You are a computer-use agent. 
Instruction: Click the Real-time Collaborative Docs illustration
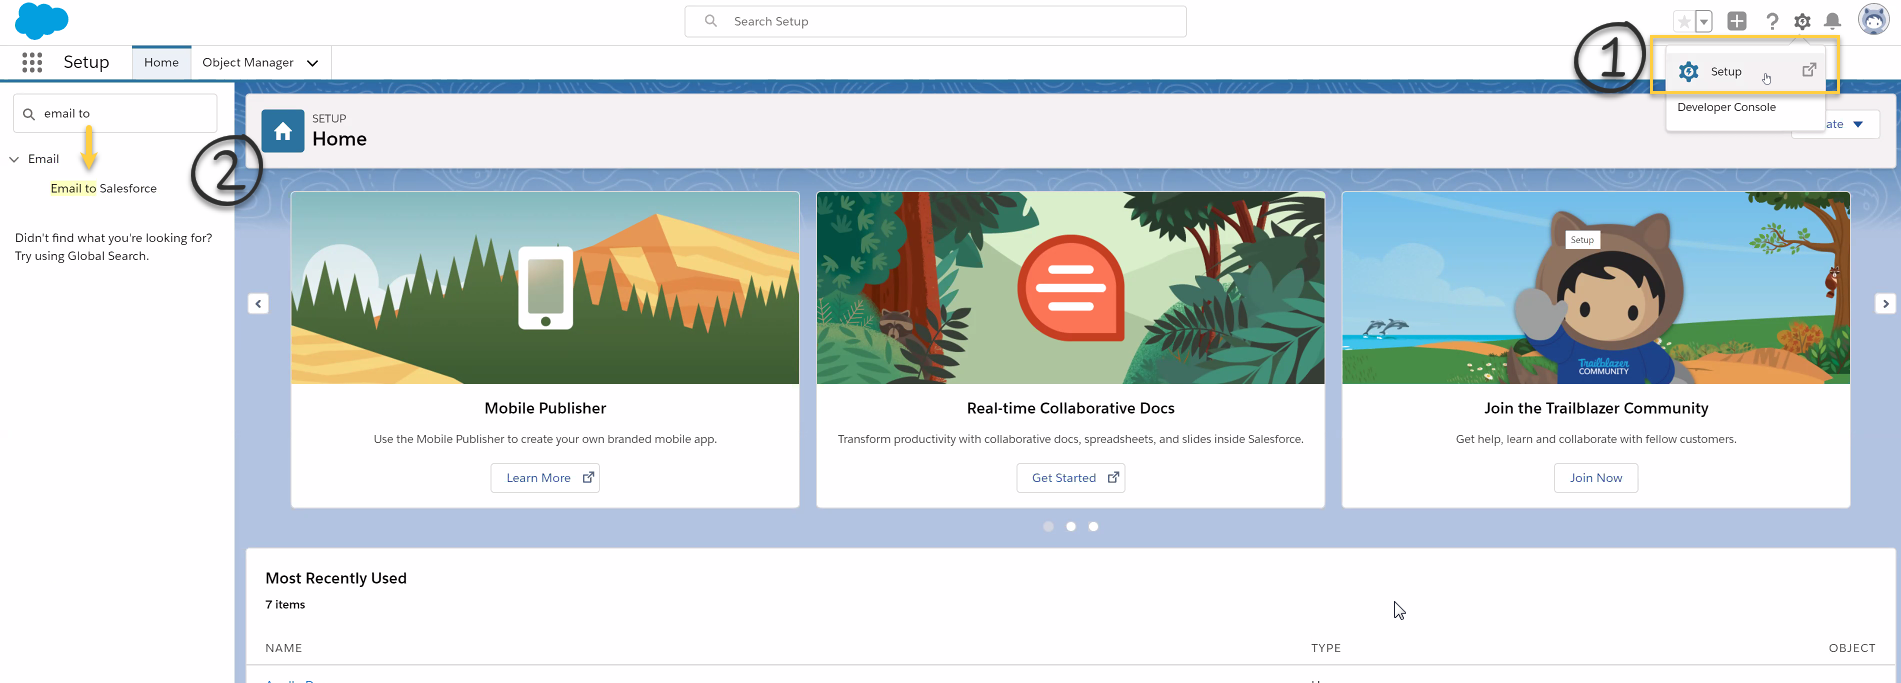point(1071,288)
